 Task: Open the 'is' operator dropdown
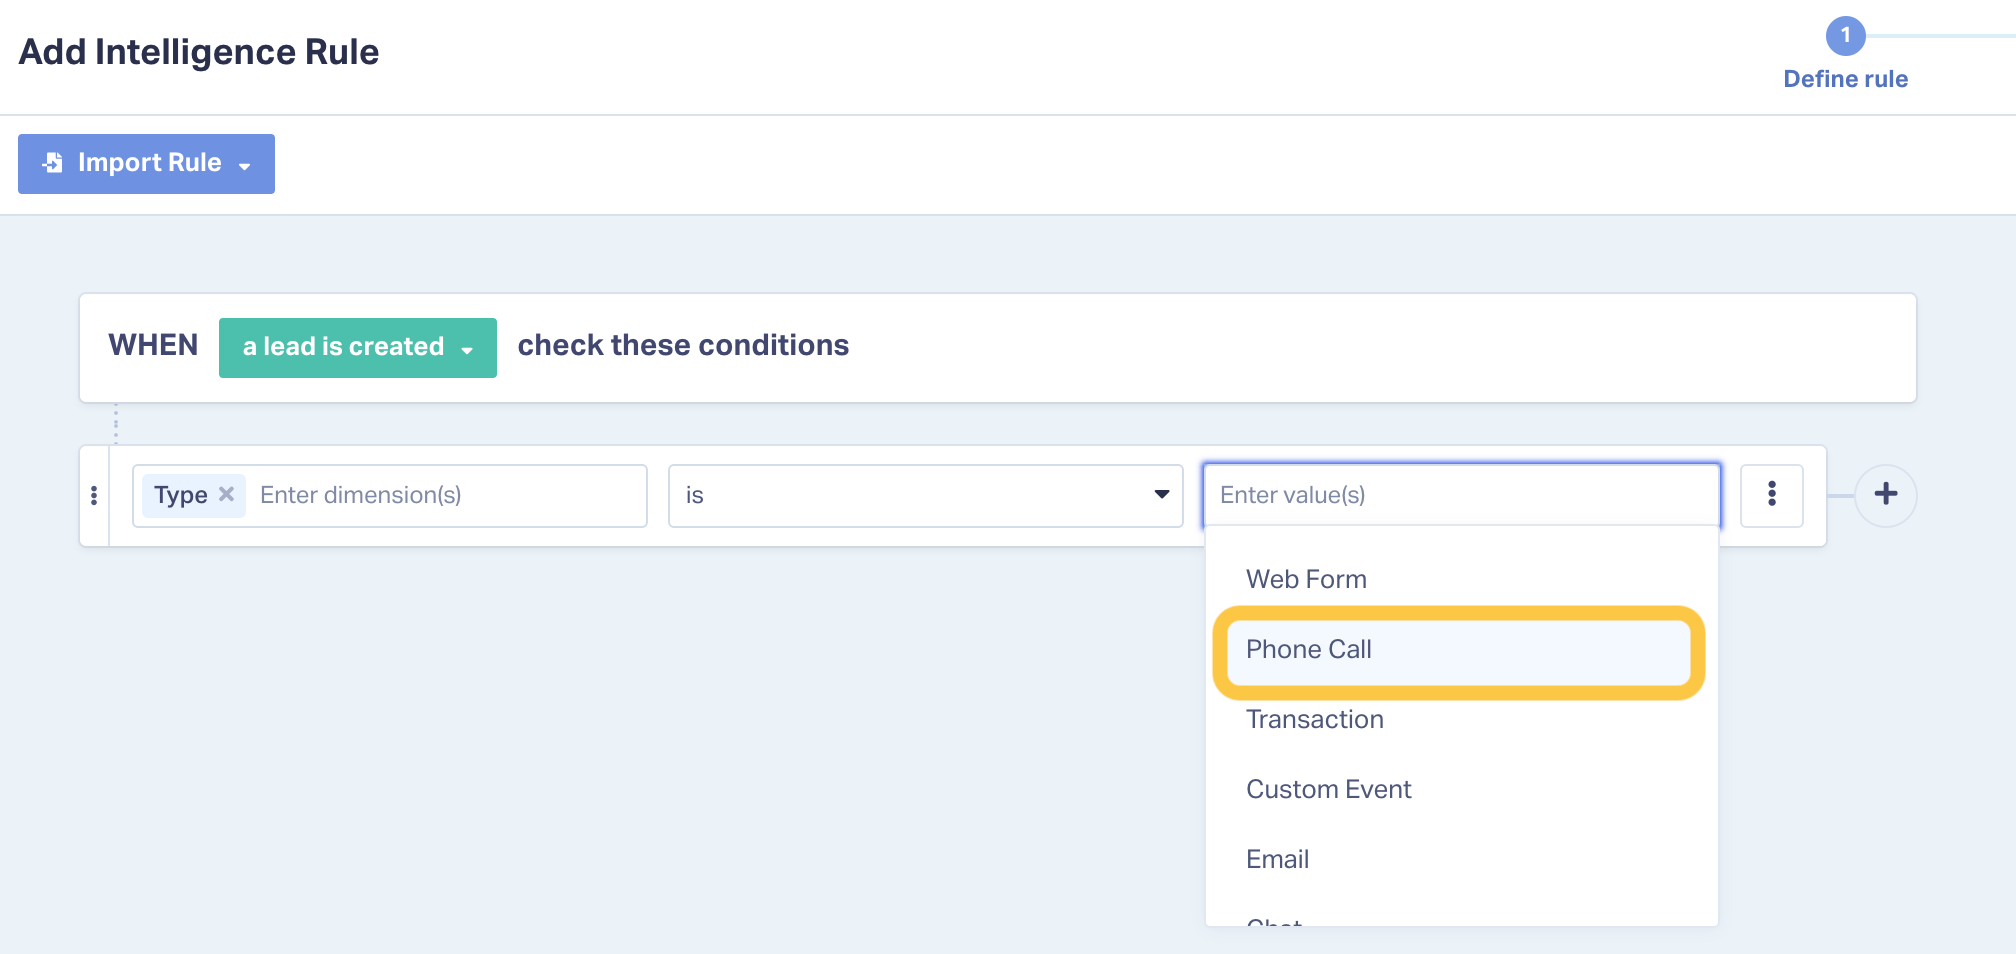tap(925, 495)
